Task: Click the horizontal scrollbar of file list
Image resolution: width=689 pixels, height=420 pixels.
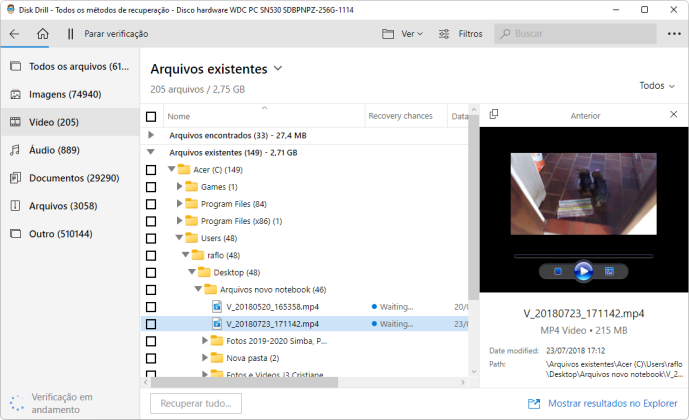Action: pos(244,382)
